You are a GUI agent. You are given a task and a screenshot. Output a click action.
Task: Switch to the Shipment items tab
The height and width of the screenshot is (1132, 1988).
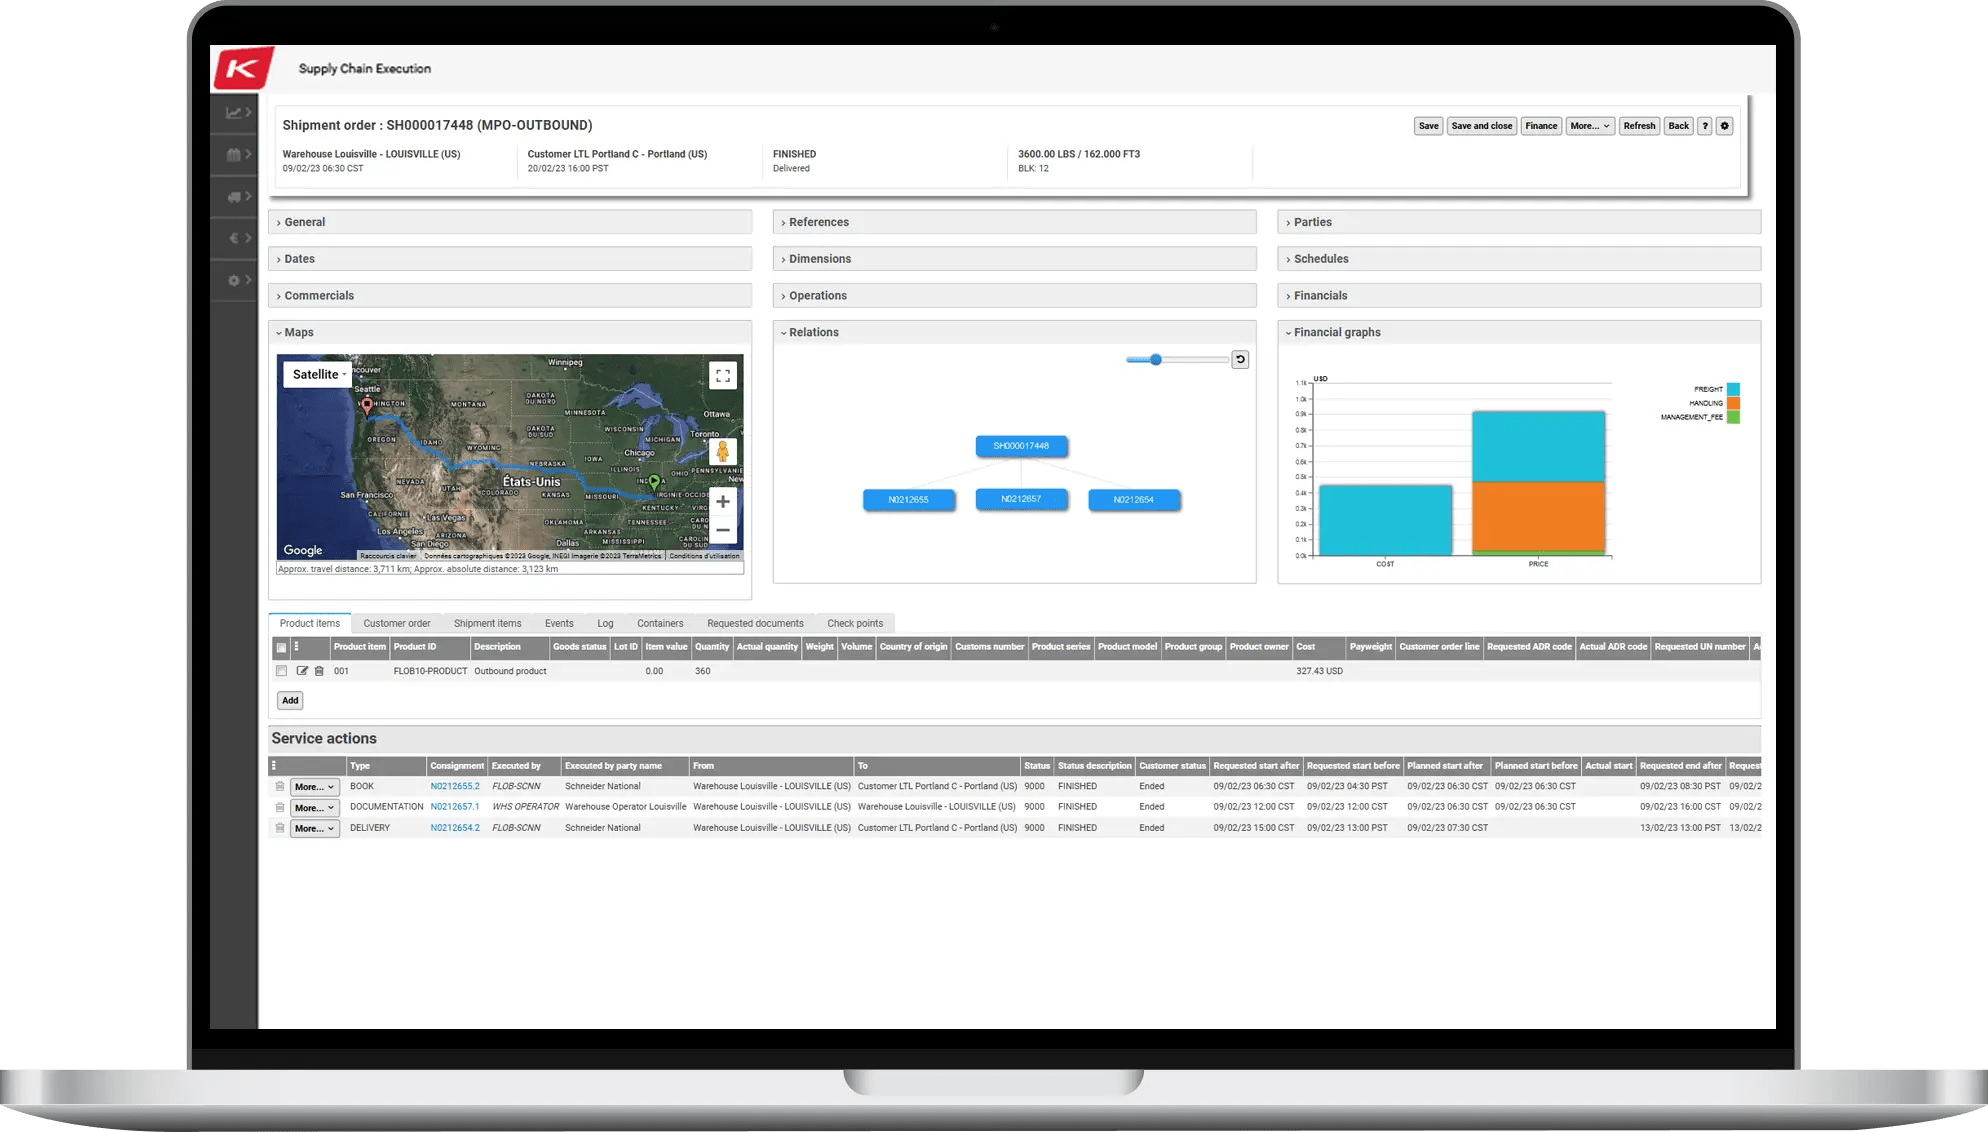487,622
